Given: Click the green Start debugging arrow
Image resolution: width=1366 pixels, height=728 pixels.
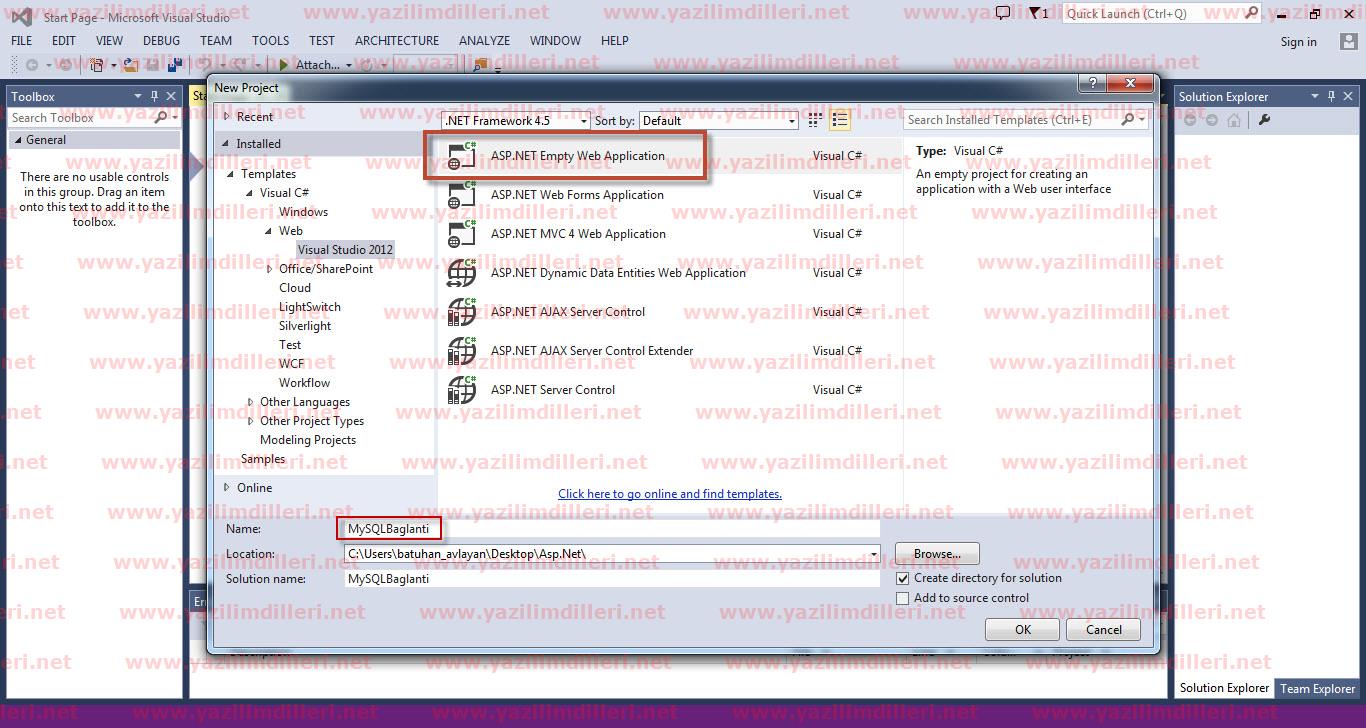Looking at the screenshot, I should point(285,64).
